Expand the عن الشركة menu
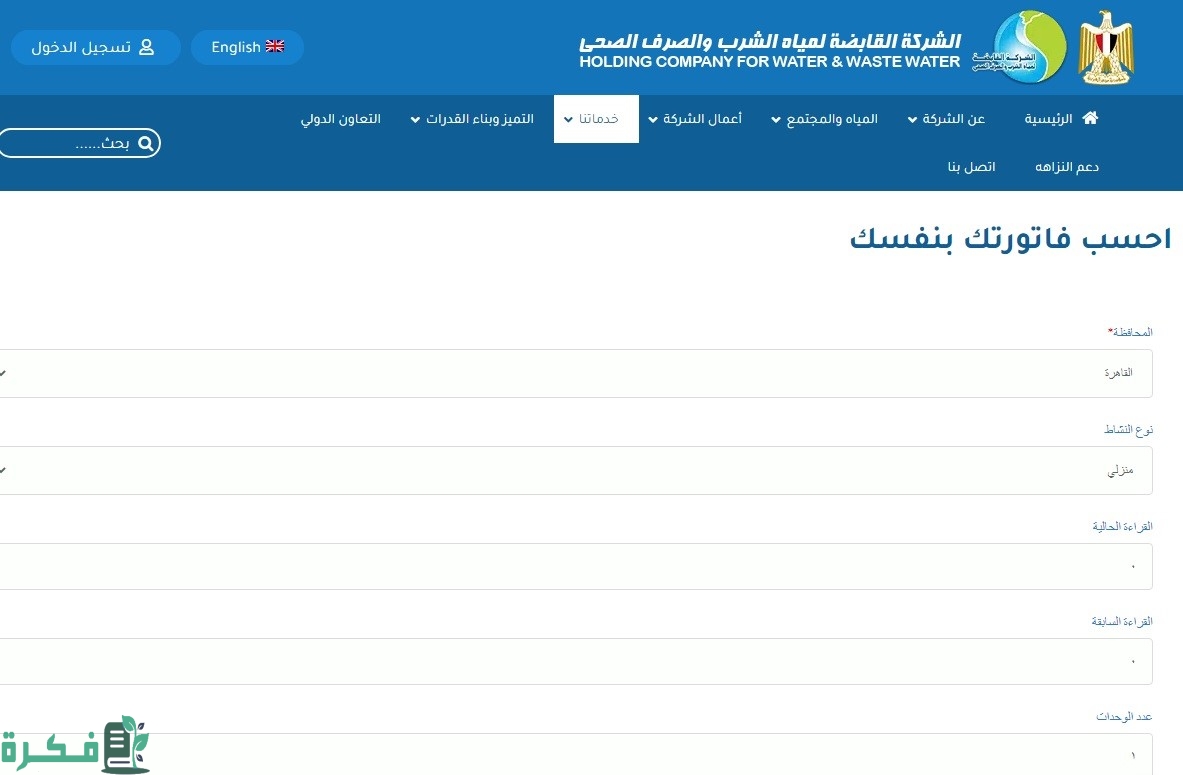 pyautogui.click(x=946, y=119)
